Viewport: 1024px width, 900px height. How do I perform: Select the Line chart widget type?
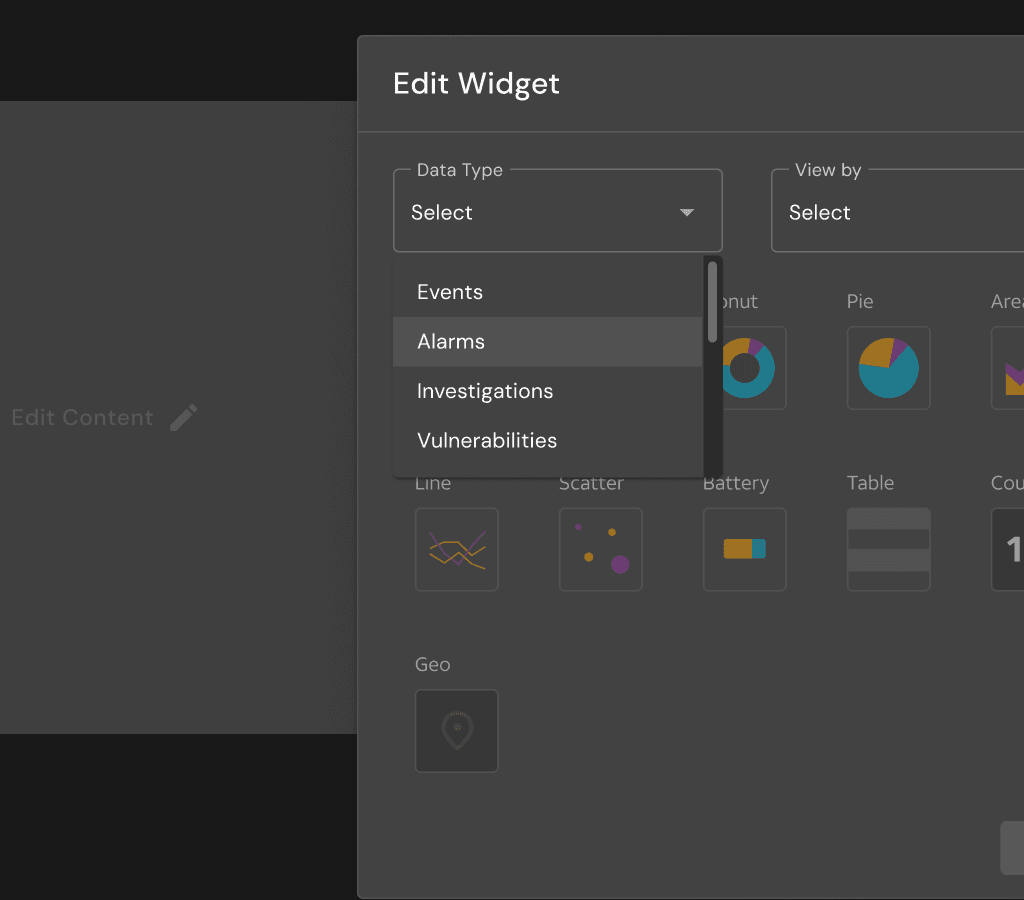pyautogui.click(x=456, y=549)
